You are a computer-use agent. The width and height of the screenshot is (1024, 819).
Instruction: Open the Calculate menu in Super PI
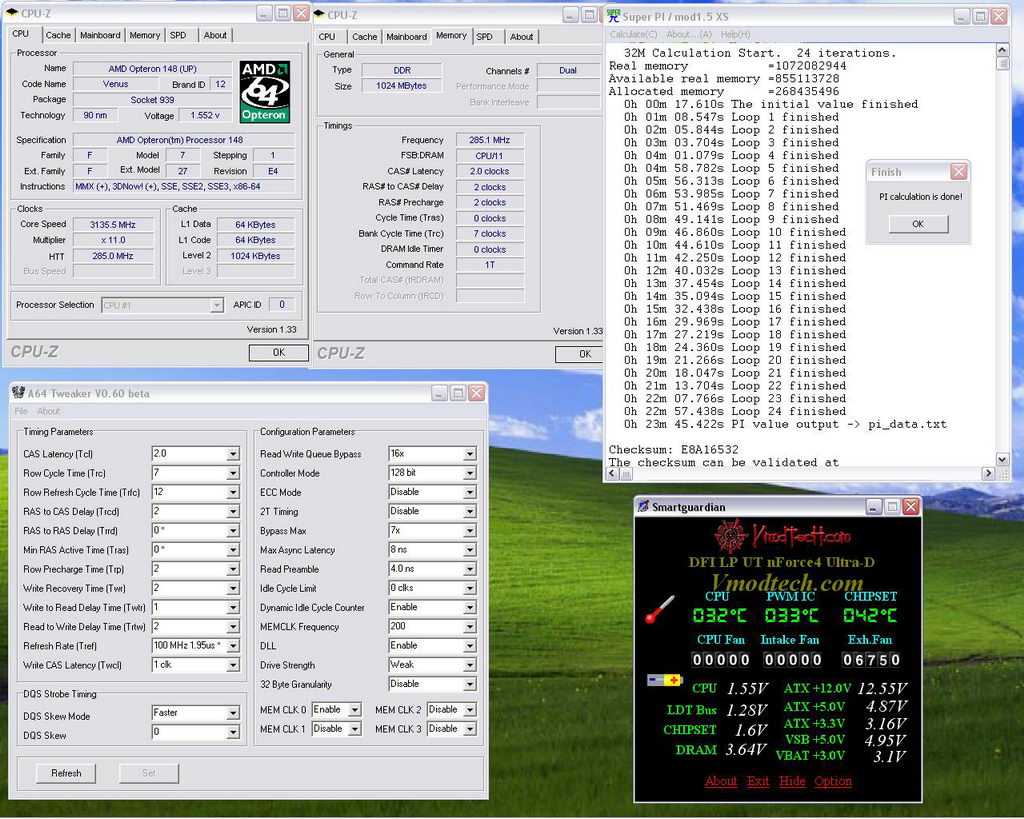634,34
